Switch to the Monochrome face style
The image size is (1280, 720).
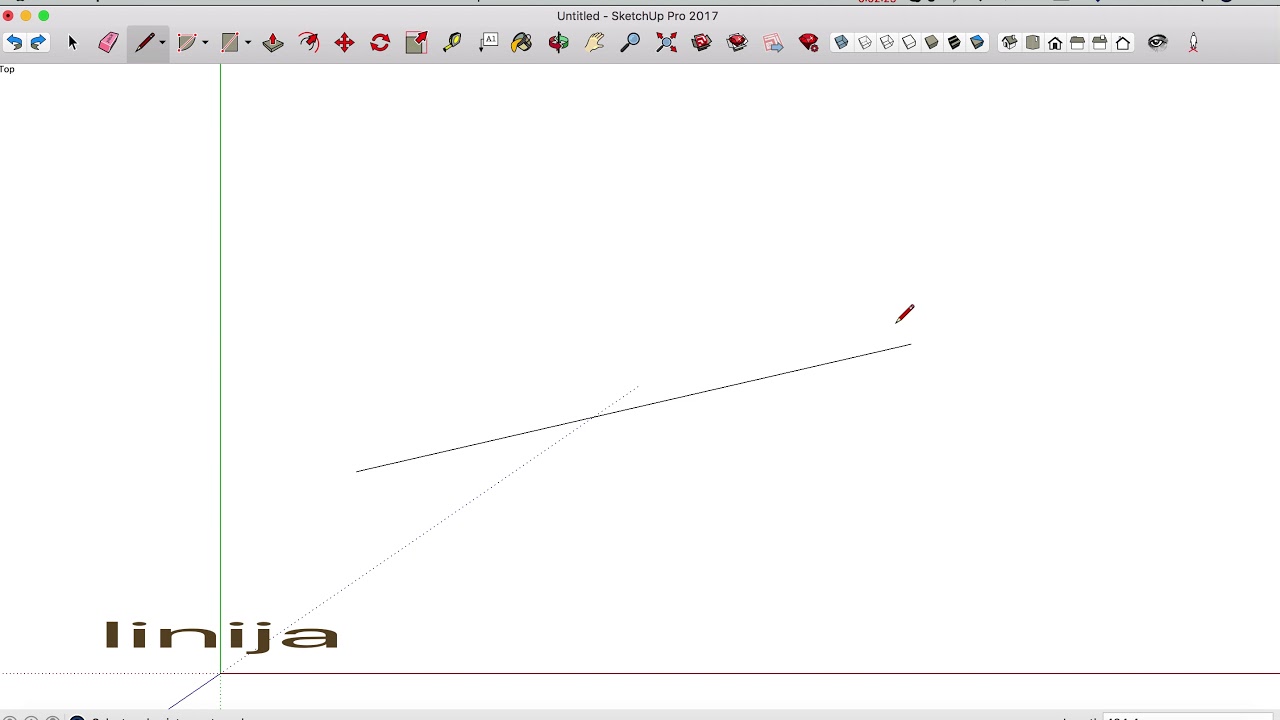click(978, 42)
